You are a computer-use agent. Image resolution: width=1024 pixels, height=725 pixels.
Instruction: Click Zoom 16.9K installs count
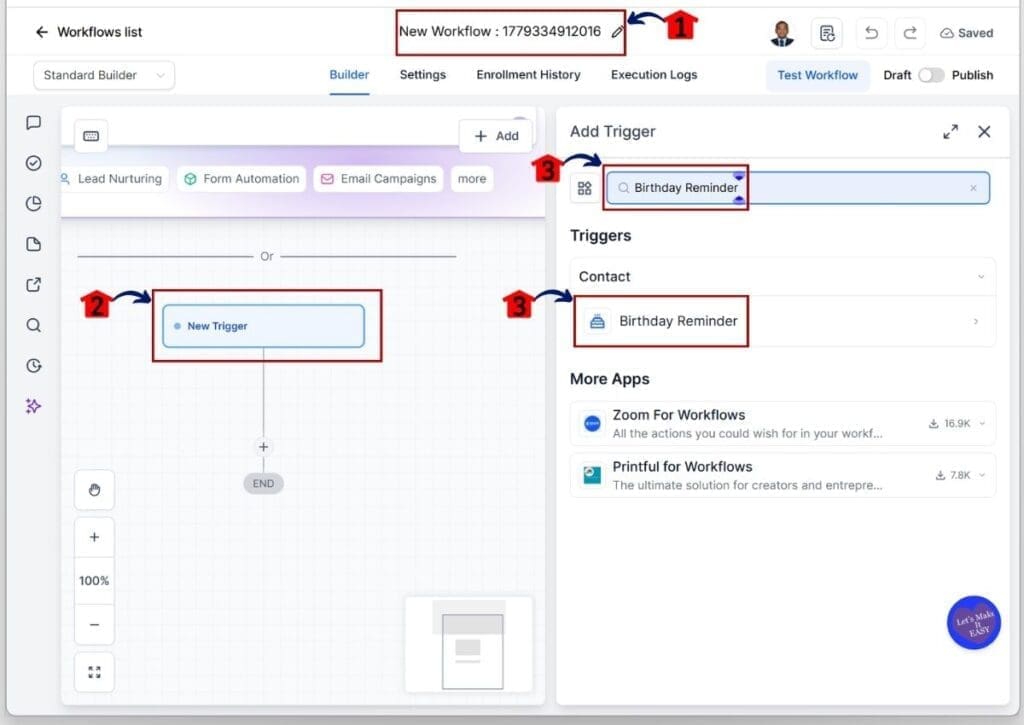[950, 423]
